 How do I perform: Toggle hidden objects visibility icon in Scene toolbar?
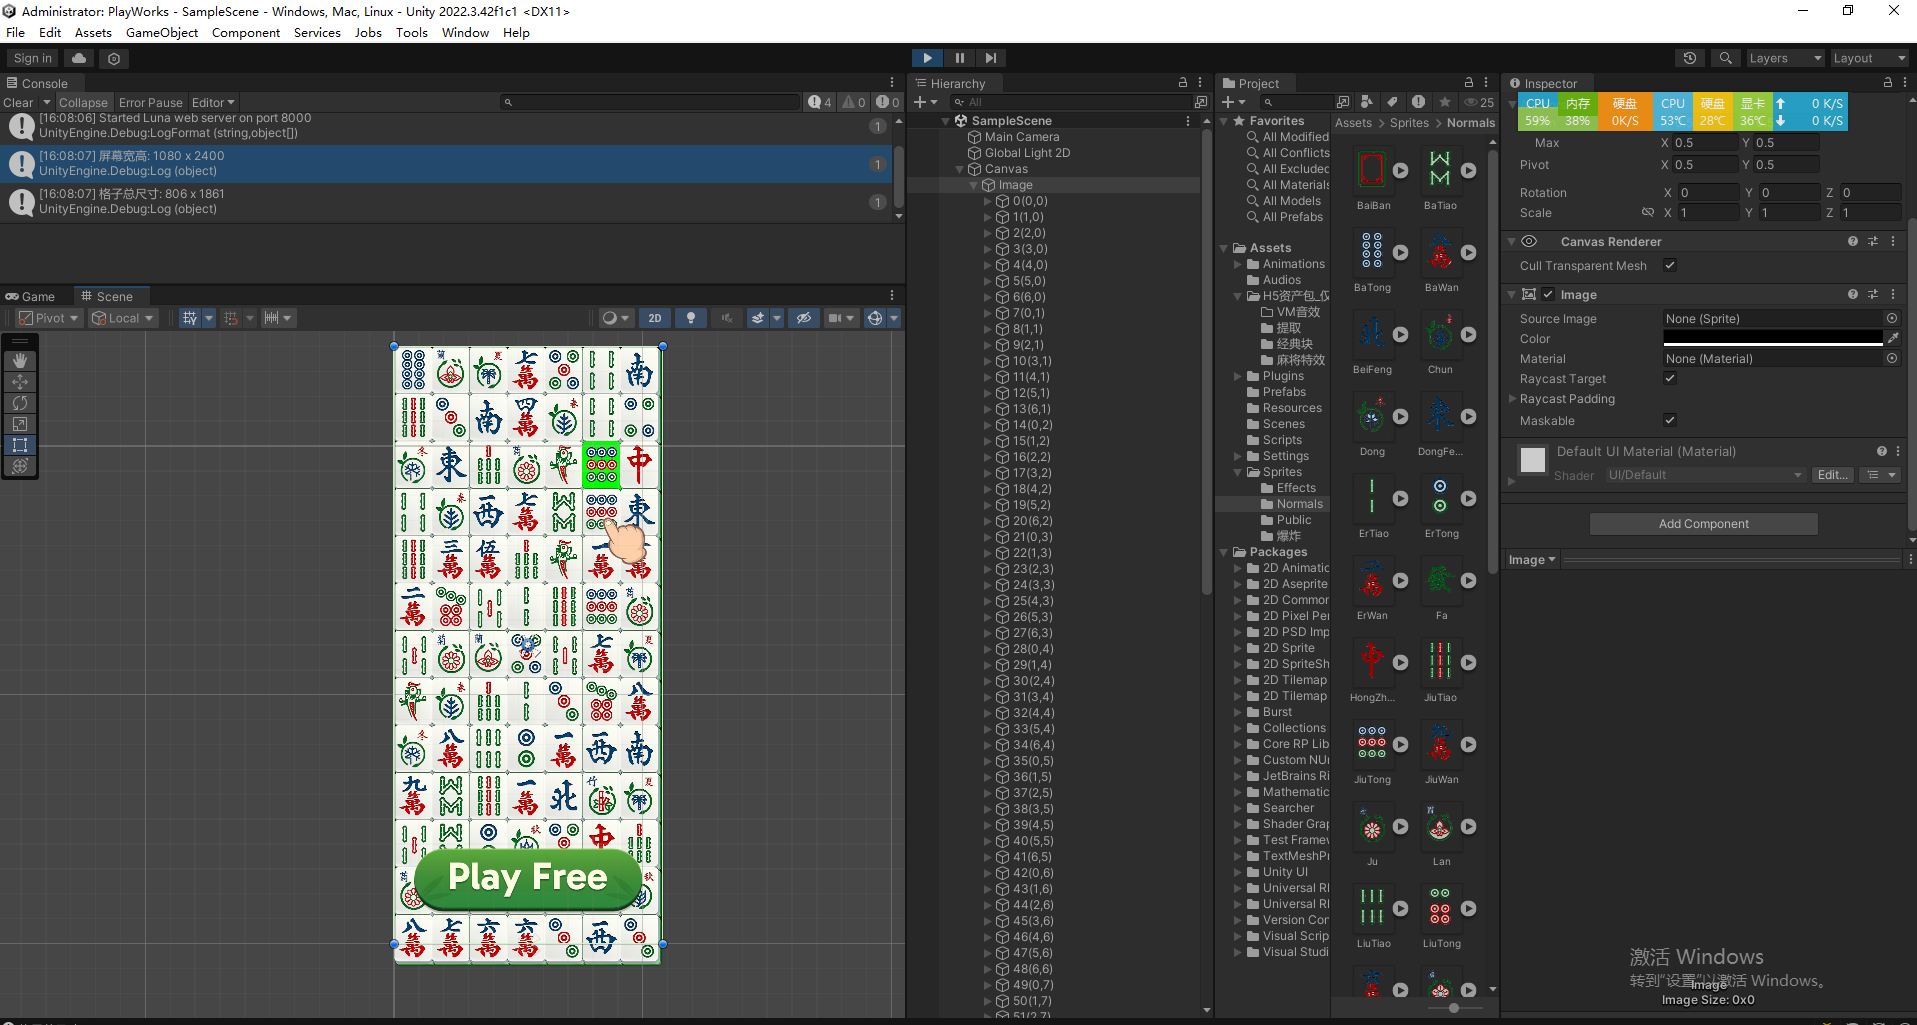tap(803, 318)
